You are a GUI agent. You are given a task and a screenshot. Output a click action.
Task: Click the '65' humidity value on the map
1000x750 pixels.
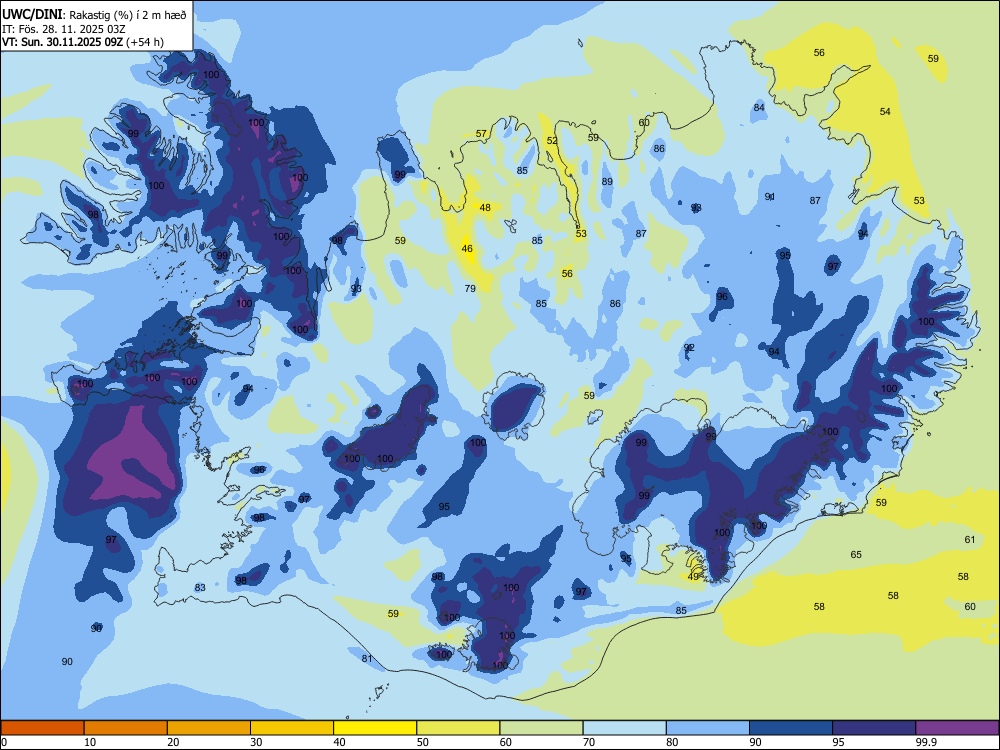pos(856,555)
